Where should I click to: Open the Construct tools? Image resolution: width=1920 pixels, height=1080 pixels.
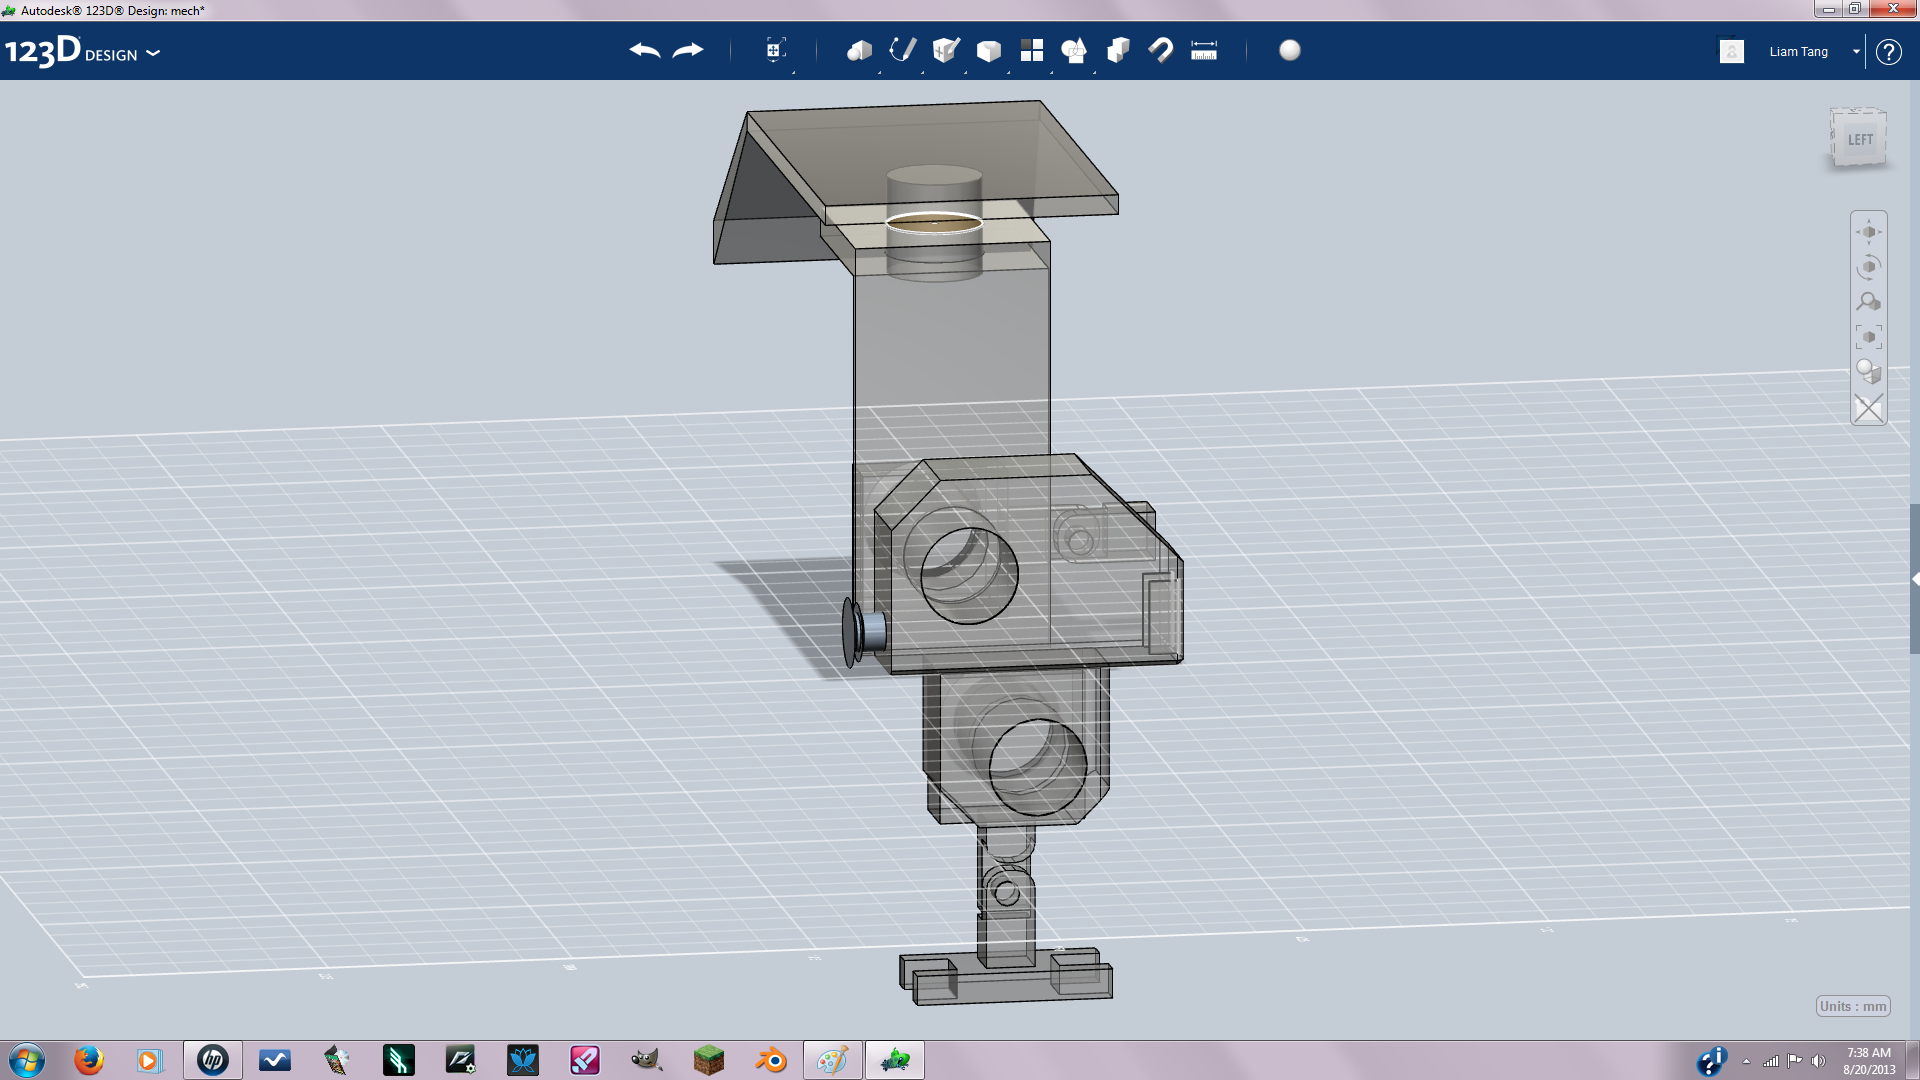[x=945, y=50]
